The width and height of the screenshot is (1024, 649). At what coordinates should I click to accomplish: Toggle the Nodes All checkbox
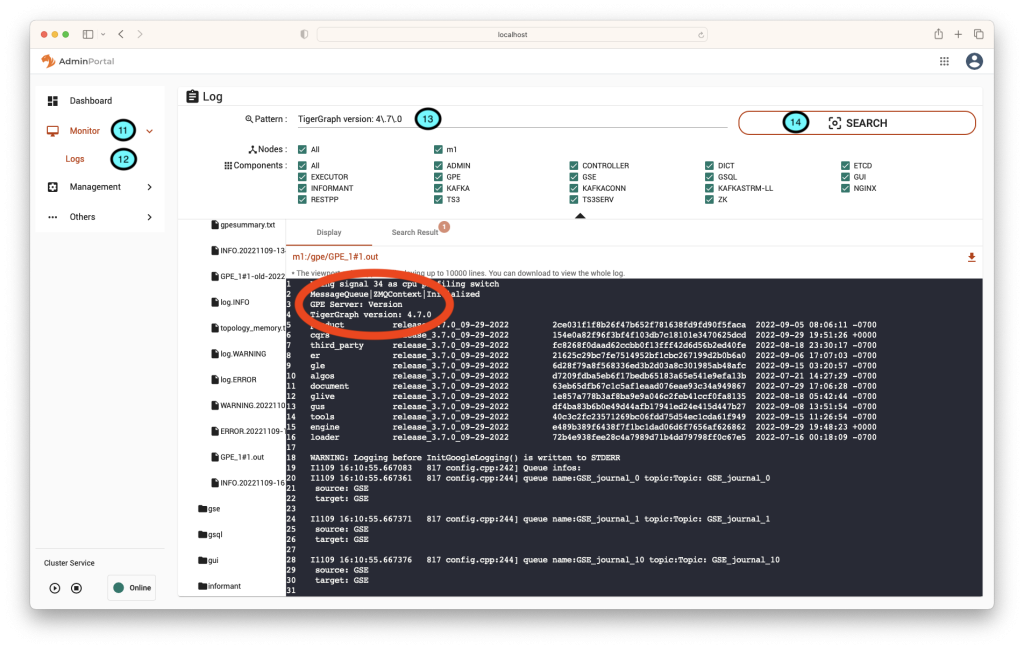pyautogui.click(x=302, y=150)
